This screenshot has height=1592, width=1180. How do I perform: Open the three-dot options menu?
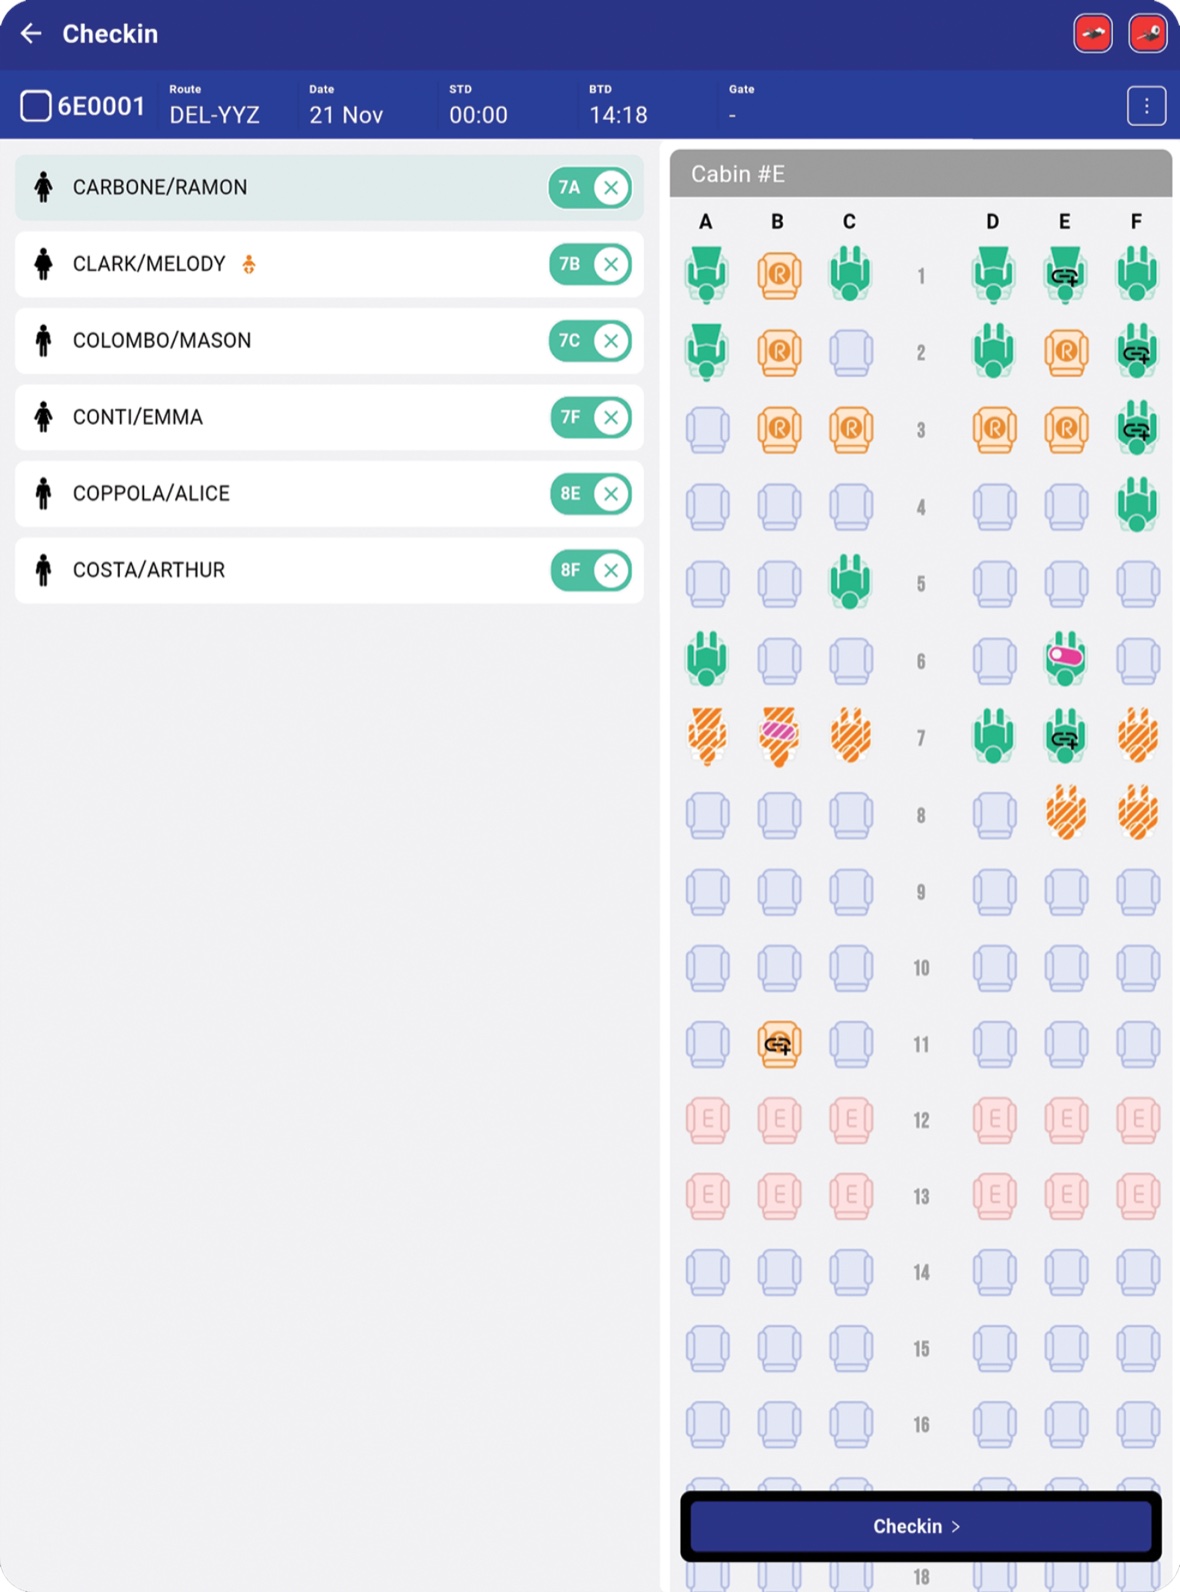coord(1146,105)
